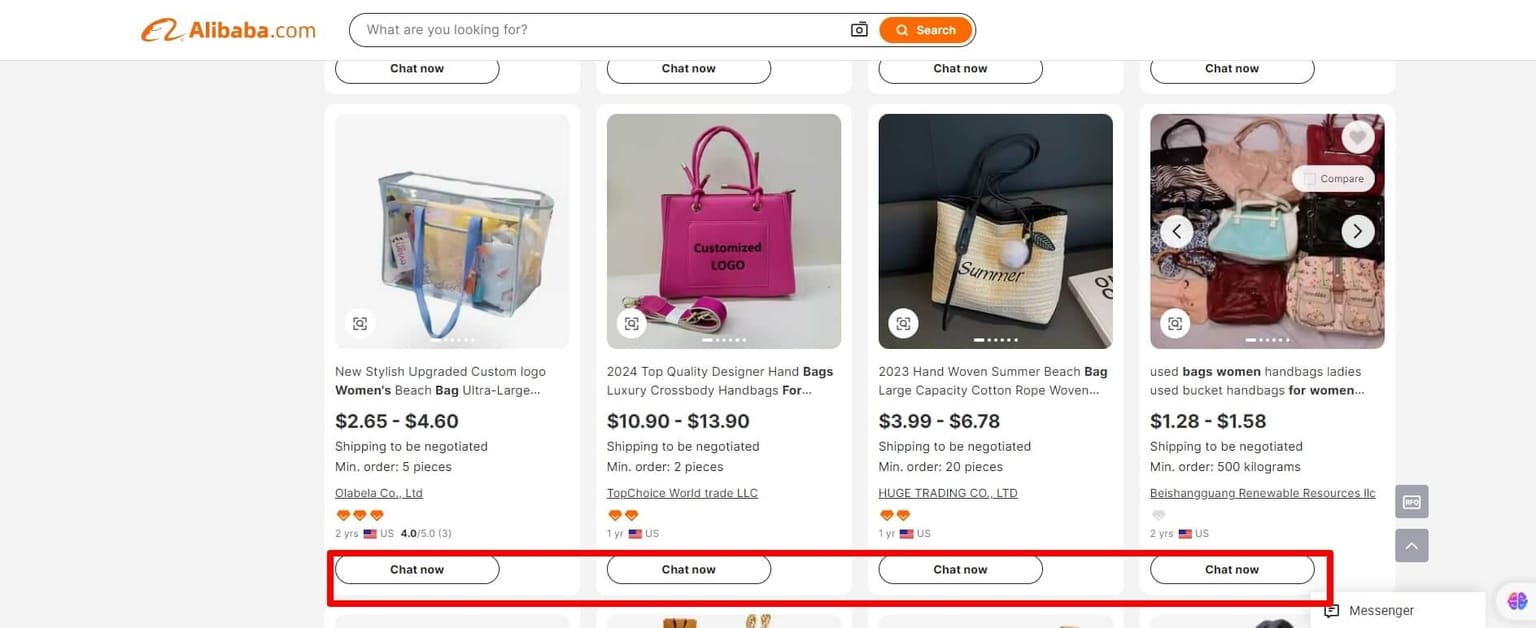Click the RFQ icon in the right sidebar
Image resolution: width=1536 pixels, height=628 pixels.
pyautogui.click(x=1411, y=501)
